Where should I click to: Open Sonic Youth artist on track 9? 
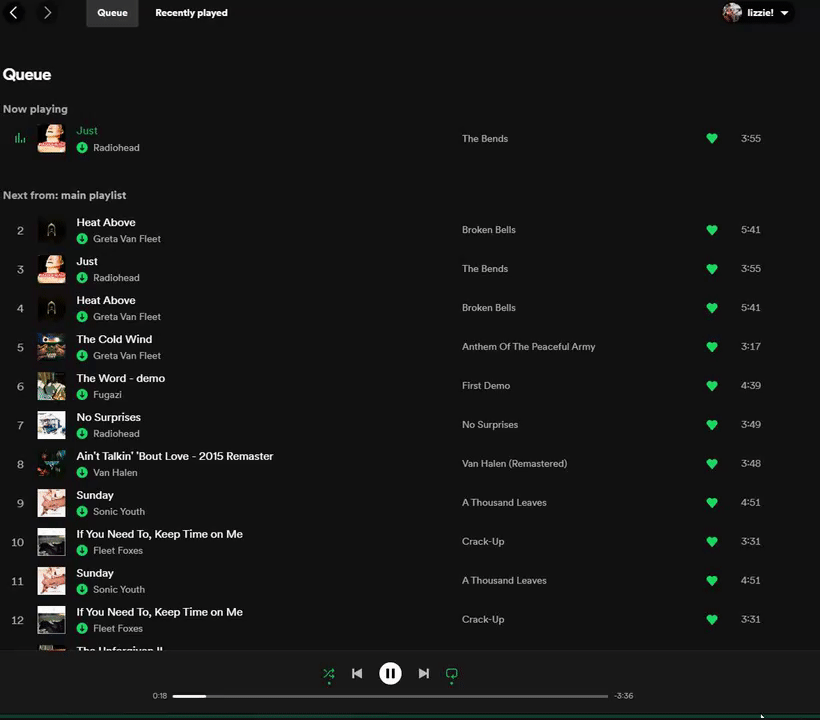[119, 511]
